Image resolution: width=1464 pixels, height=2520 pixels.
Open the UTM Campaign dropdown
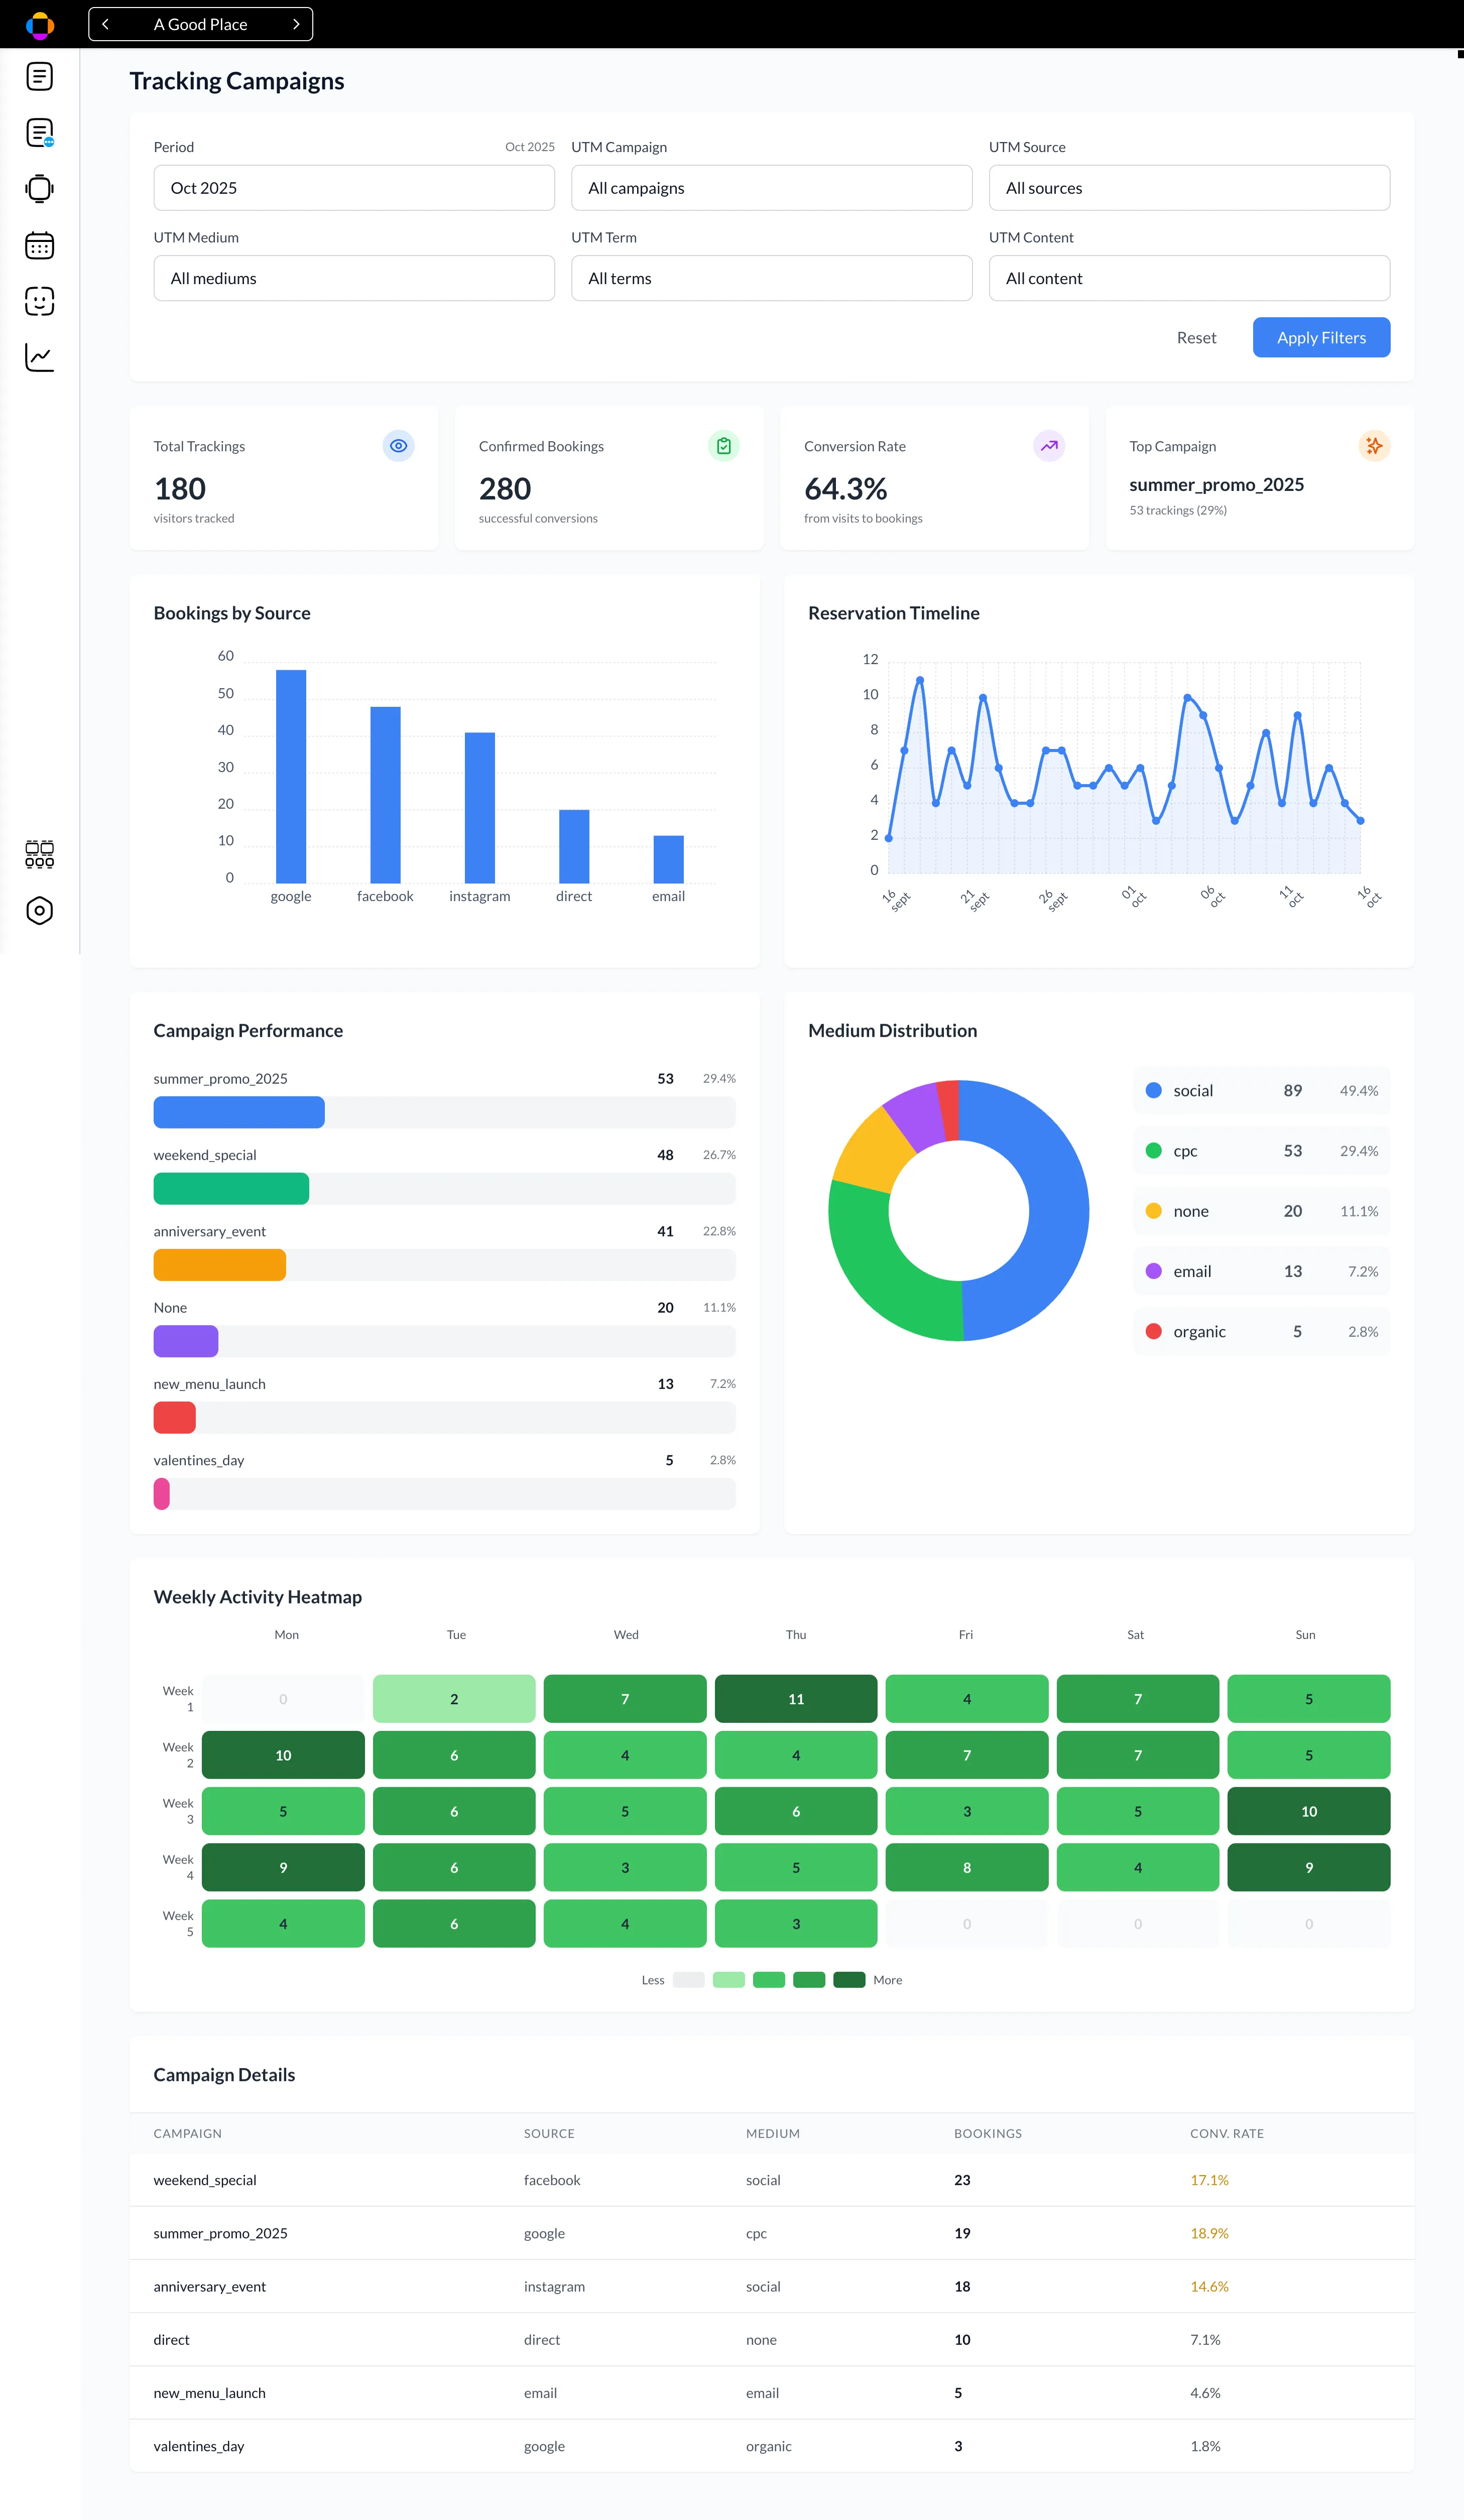771,188
